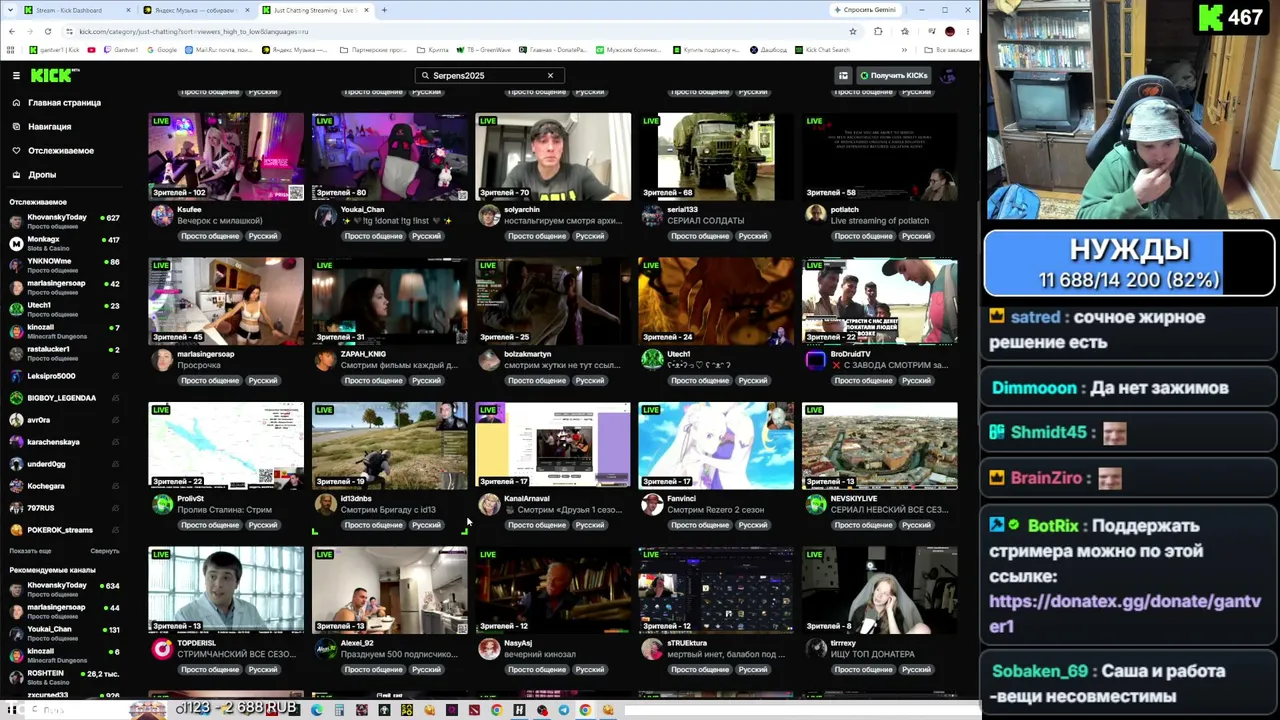The height and width of the screenshot is (720, 1280).
Task: Open POKEROK_streams channel avatar
Action: click(16, 530)
